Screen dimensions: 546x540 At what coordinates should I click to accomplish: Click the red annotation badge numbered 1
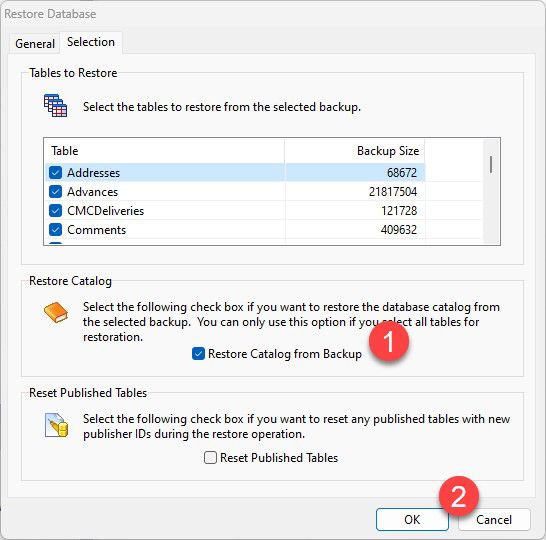pyautogui.click(x=389, y=341)
